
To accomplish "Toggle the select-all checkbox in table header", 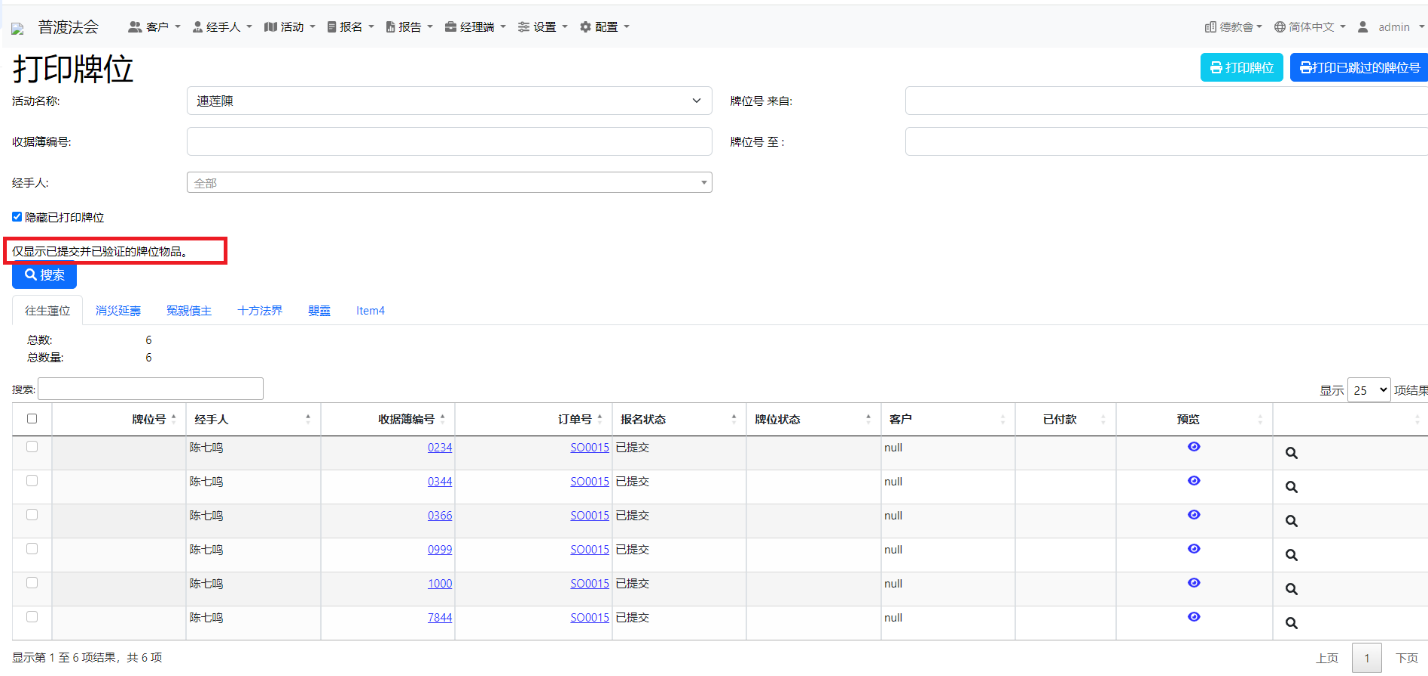I will (x=32, y=419).
